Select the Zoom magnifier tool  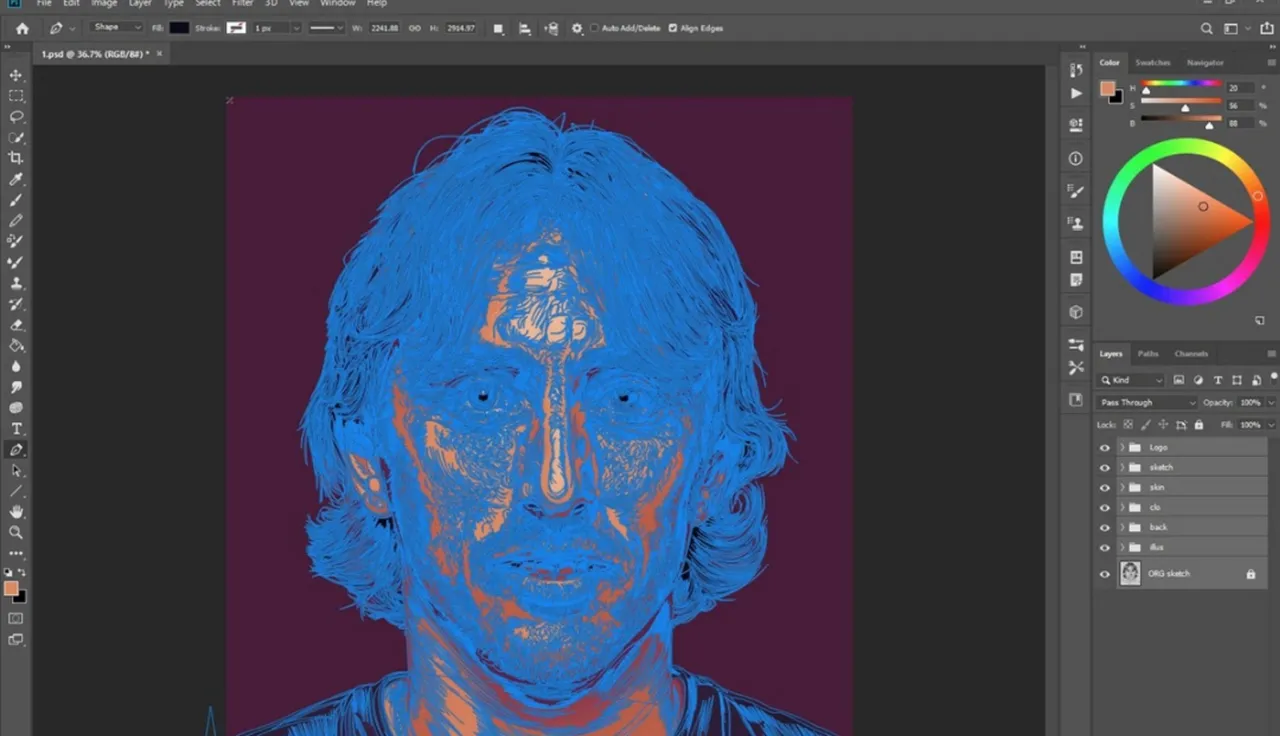16,532
